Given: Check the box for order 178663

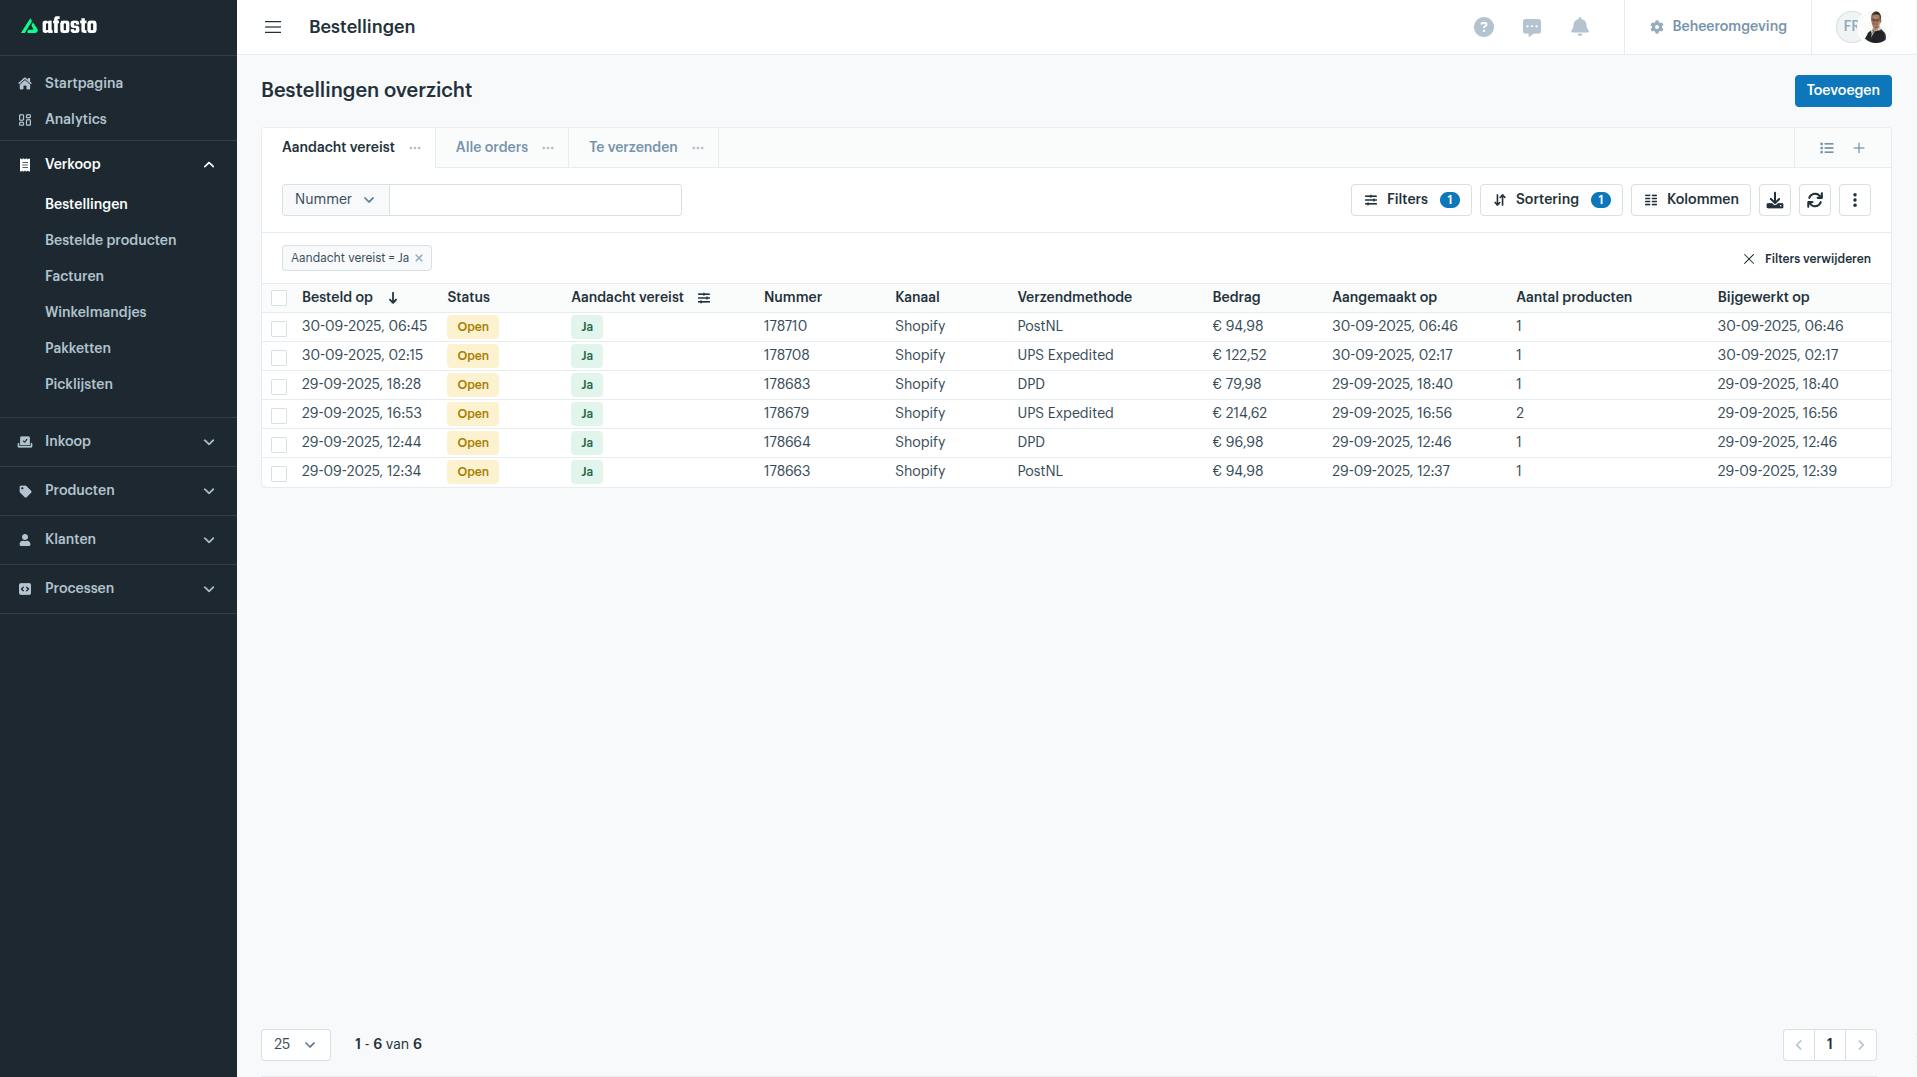Looking at the screenshot, I should (279, 473).
